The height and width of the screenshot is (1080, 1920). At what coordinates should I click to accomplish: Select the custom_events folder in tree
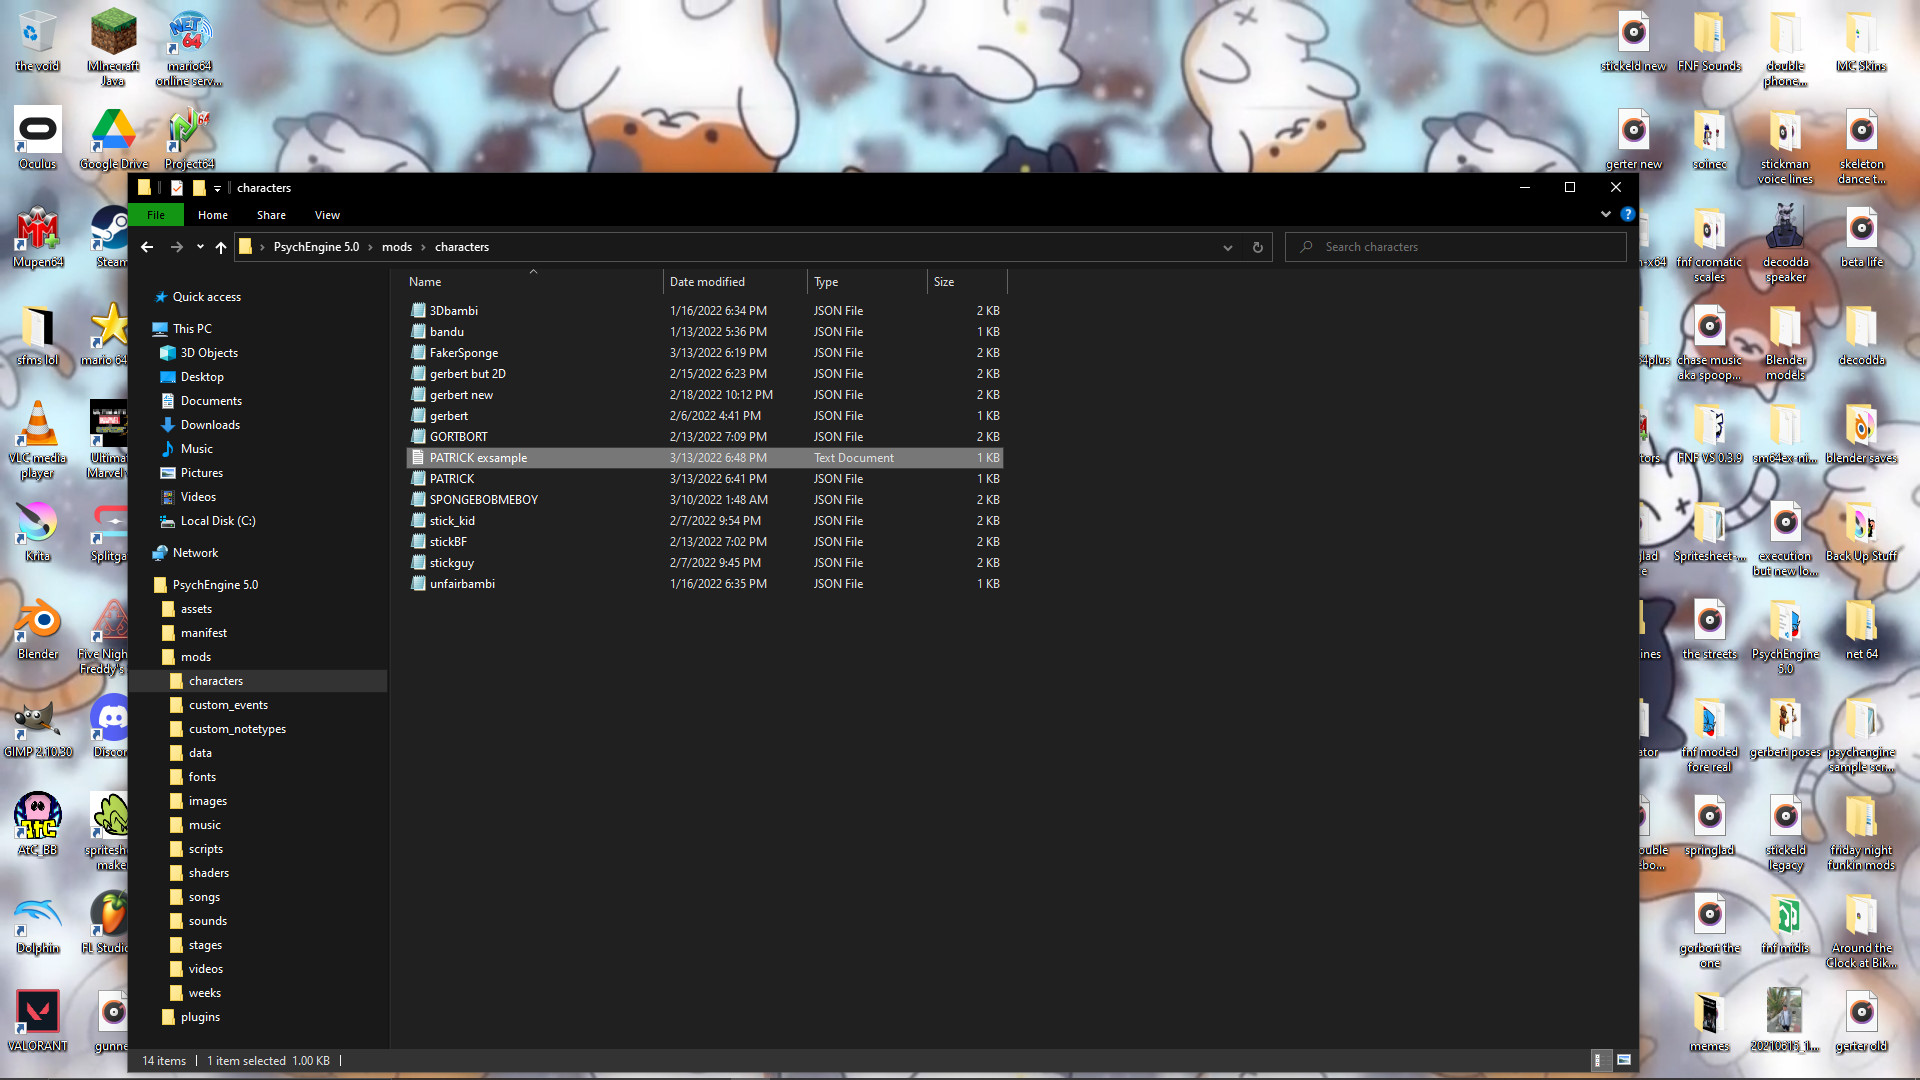[228, 705]
